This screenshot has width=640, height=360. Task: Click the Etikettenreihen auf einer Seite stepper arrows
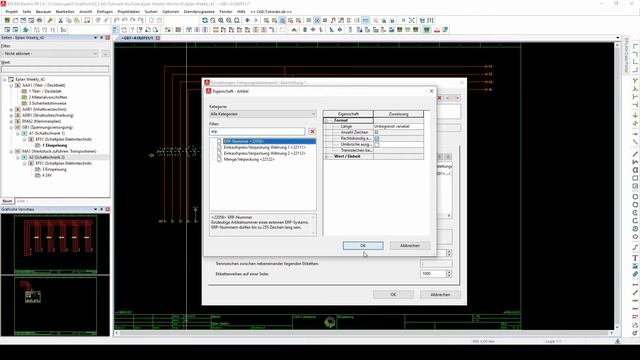(449, 274)
